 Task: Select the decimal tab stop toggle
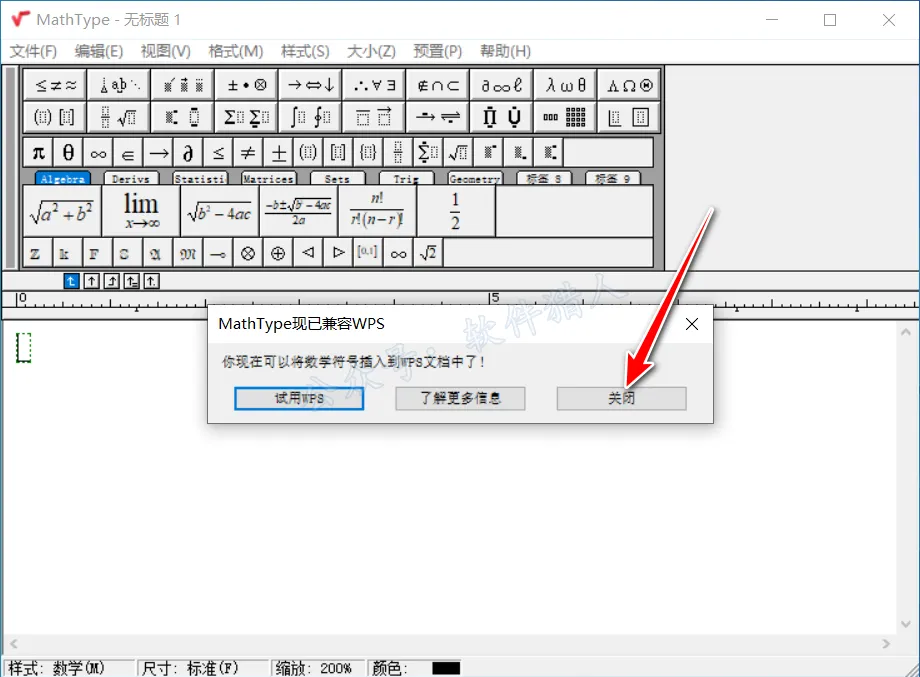(x=151, y=282)
